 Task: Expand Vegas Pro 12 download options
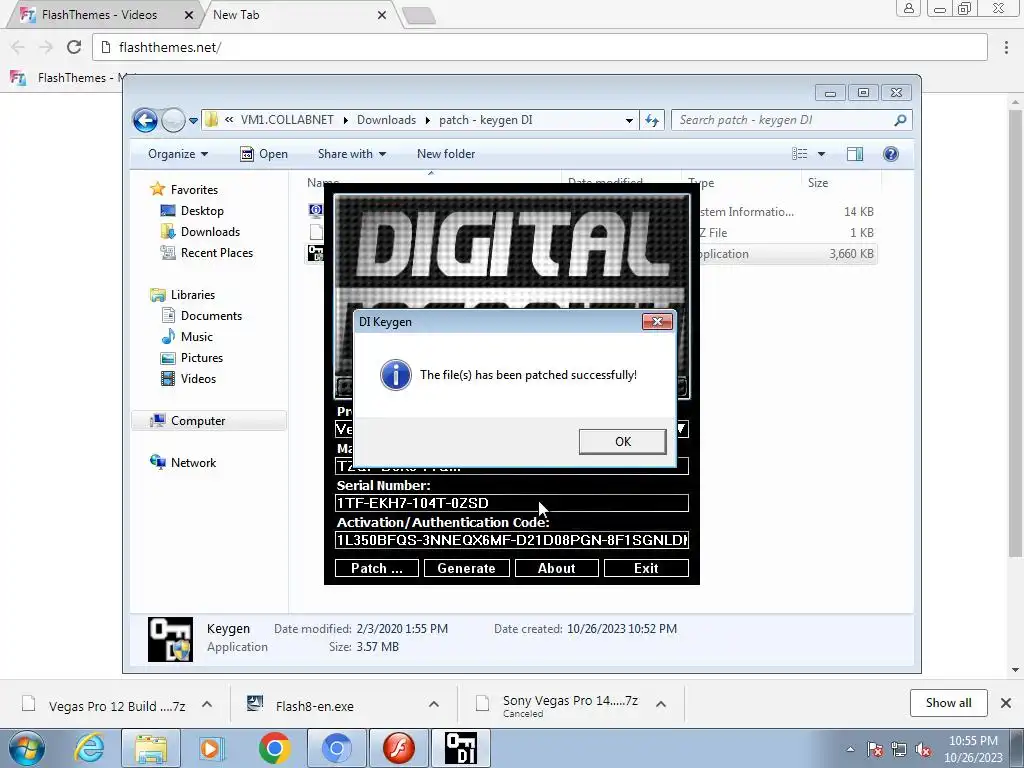tap(206, 705)
